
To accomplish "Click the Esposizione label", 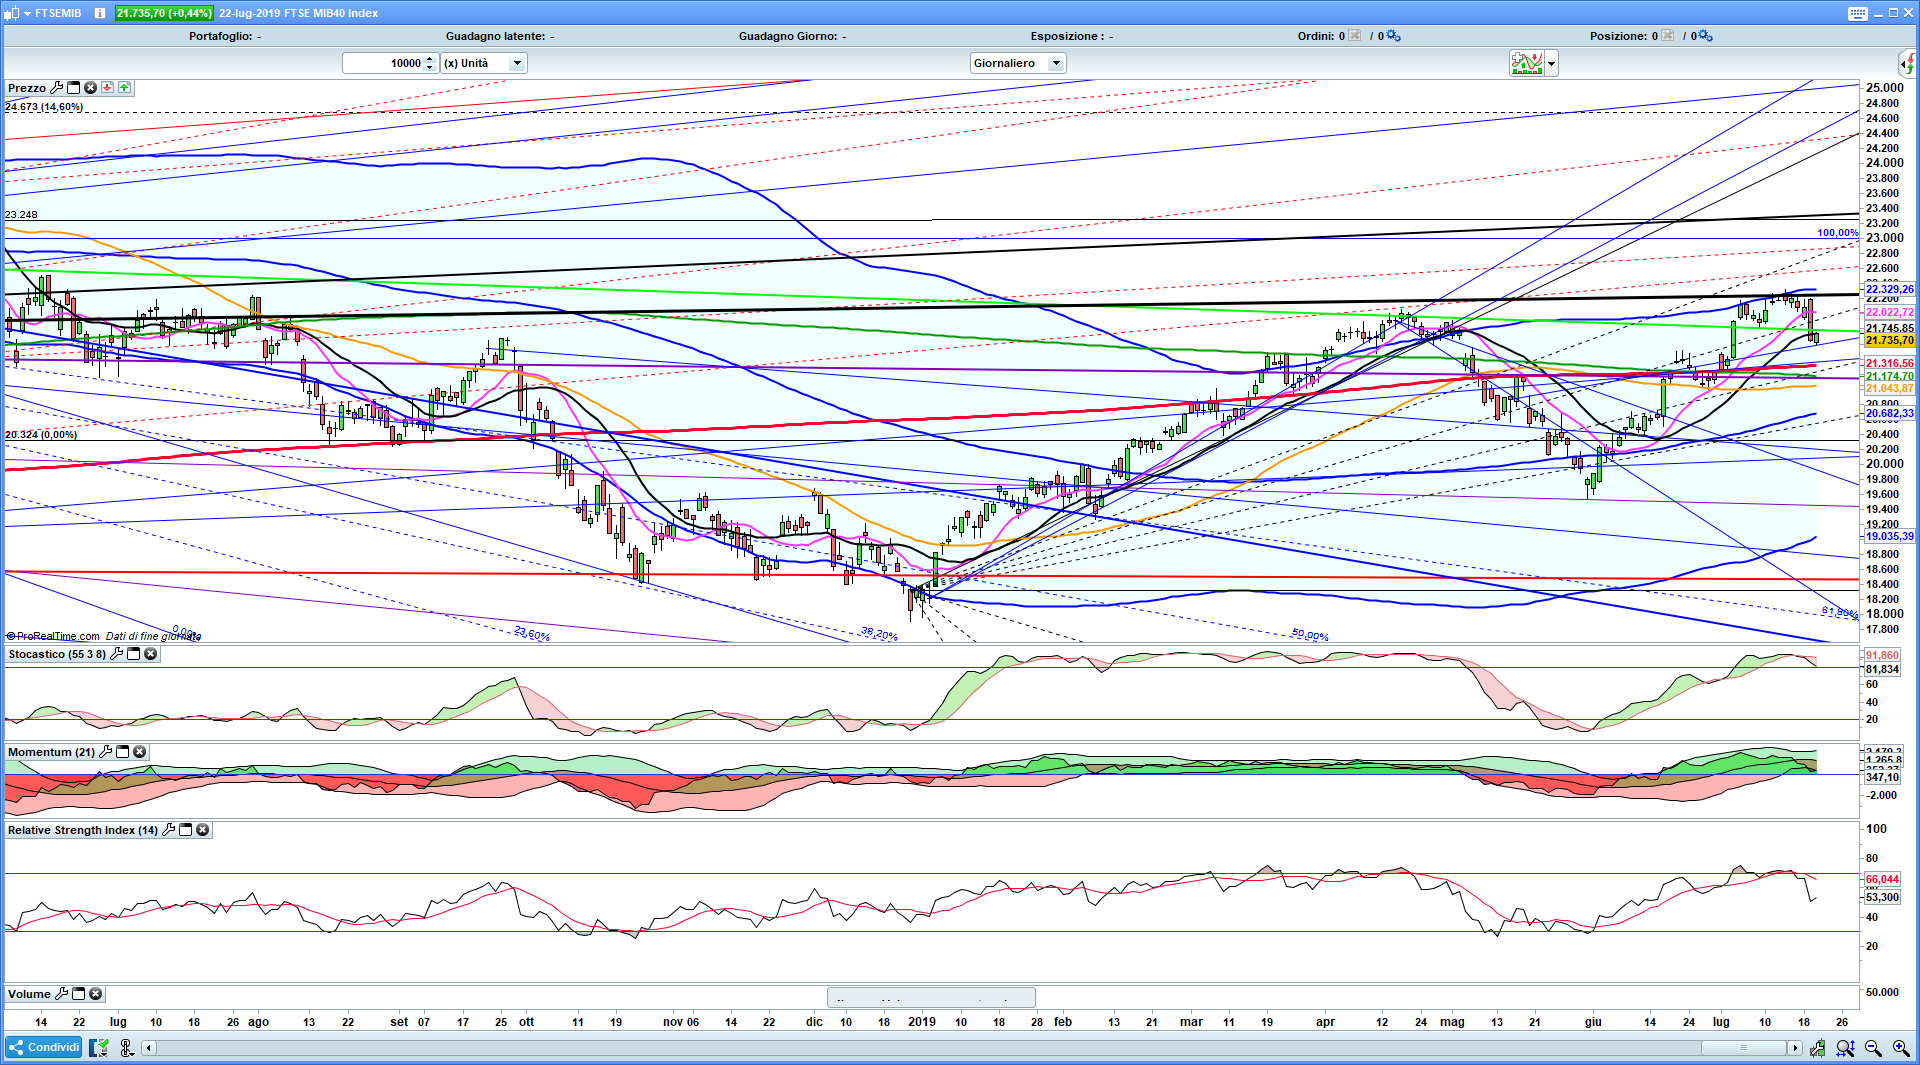I will point(1072,36).
